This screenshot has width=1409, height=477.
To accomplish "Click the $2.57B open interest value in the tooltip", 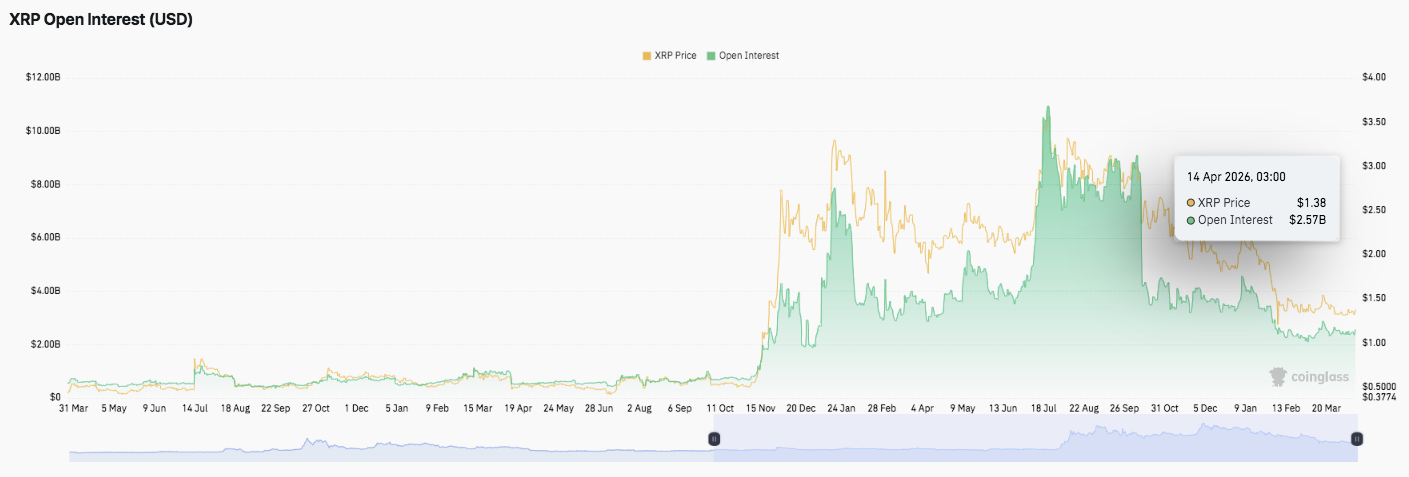I will click(x=1305, y=220).
